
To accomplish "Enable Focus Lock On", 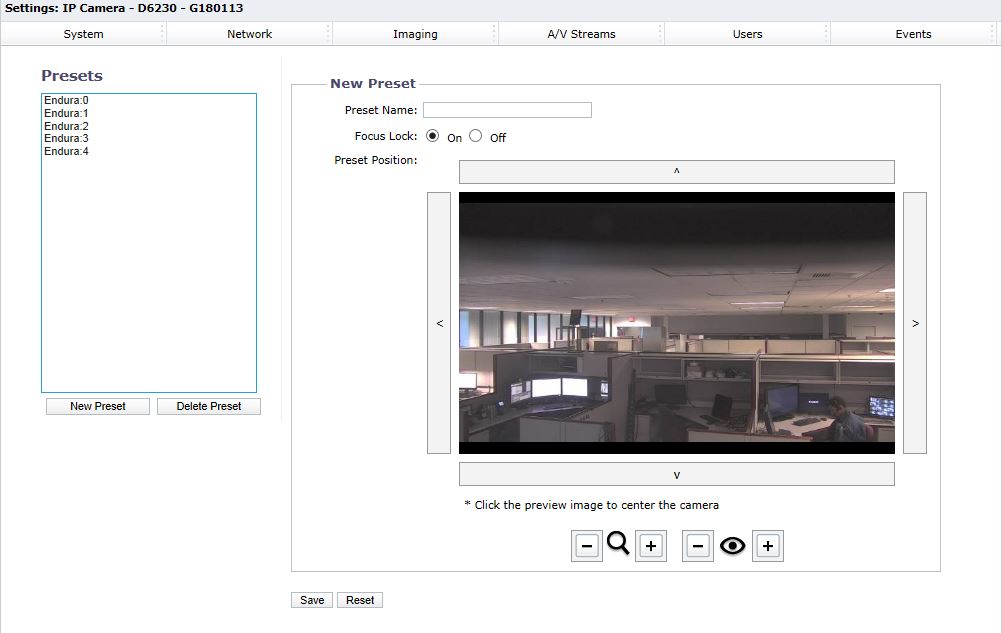I will [x=432, y=135].
